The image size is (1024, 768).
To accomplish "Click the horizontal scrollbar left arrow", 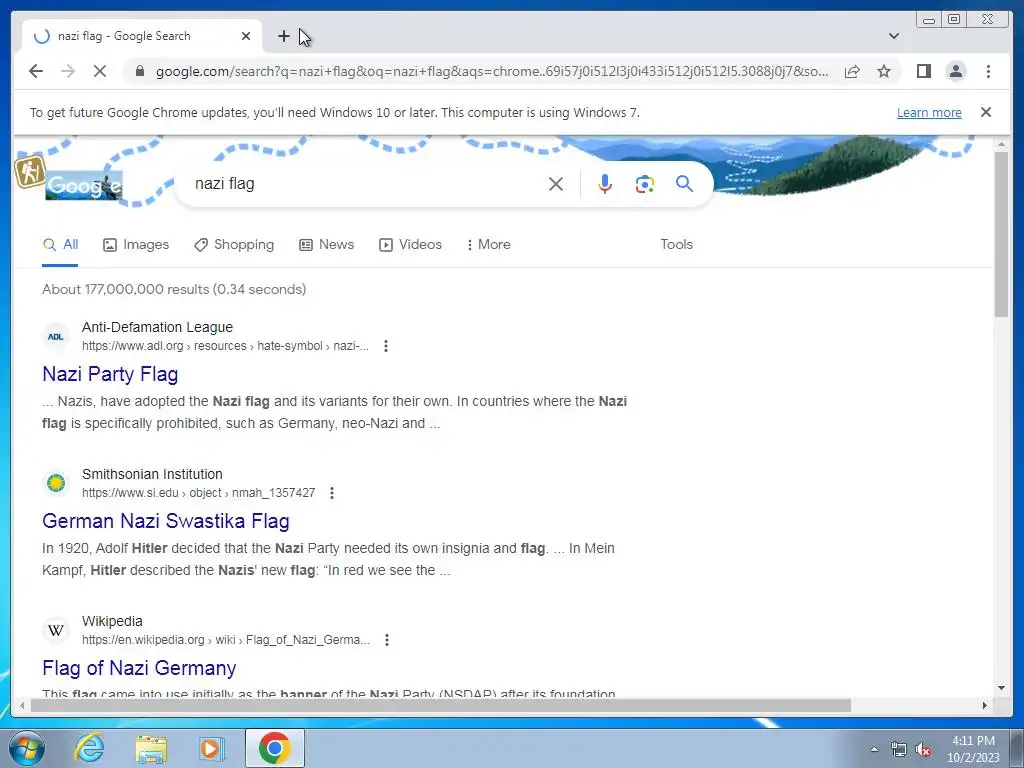I will 22,705.
